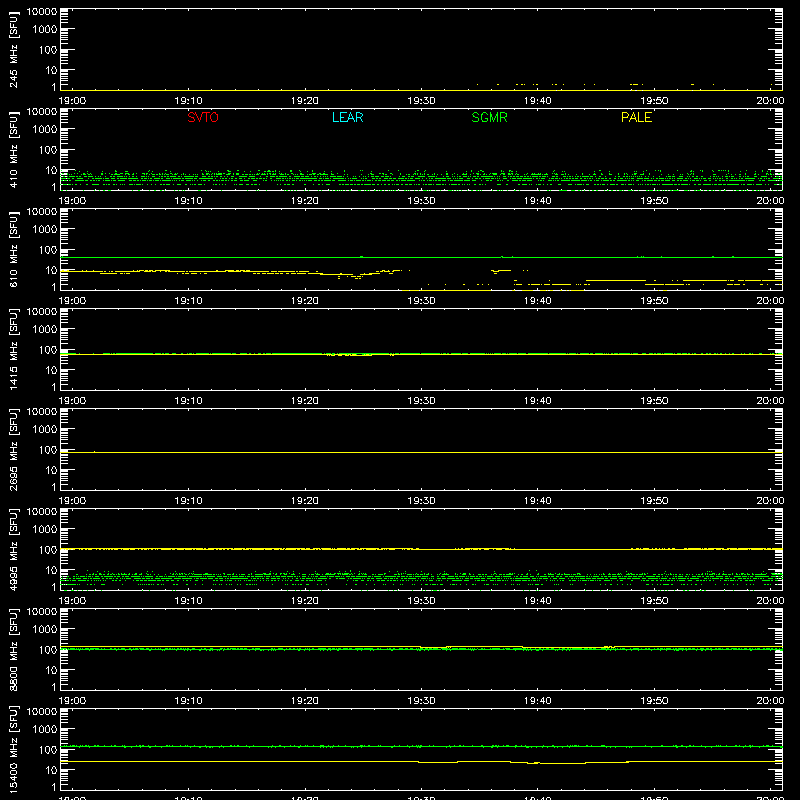Click the 1000 y-axis value on 410 MHz plot
Screen dimensions: 800x800
[x=45, y=130]
